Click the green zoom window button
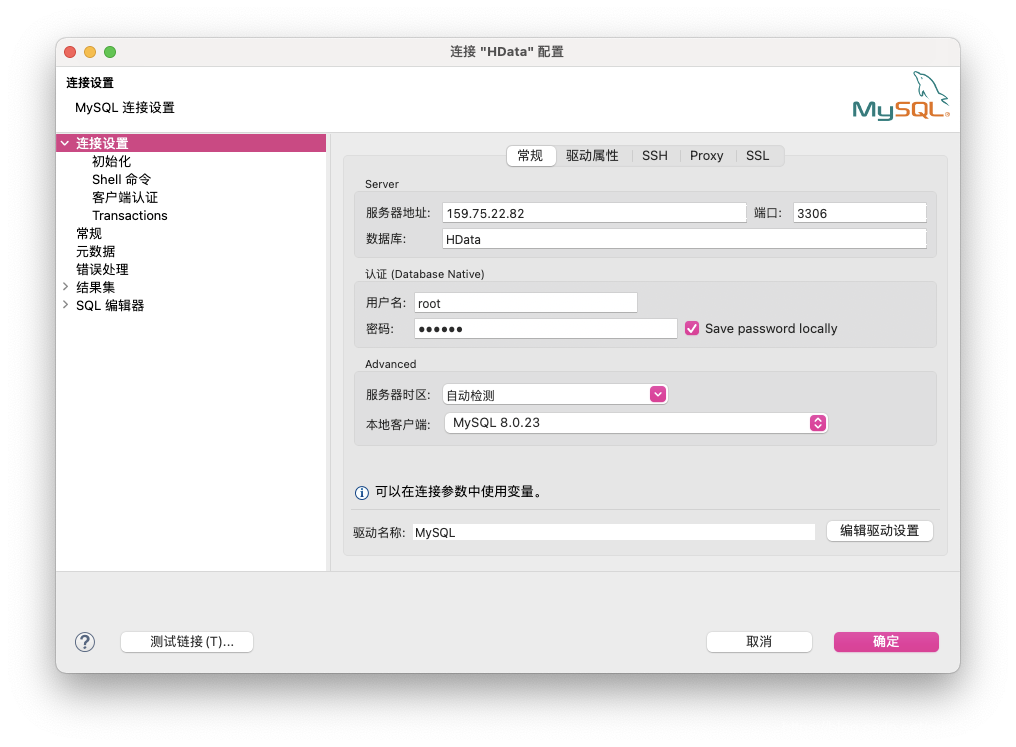 (x=110, y=52)
